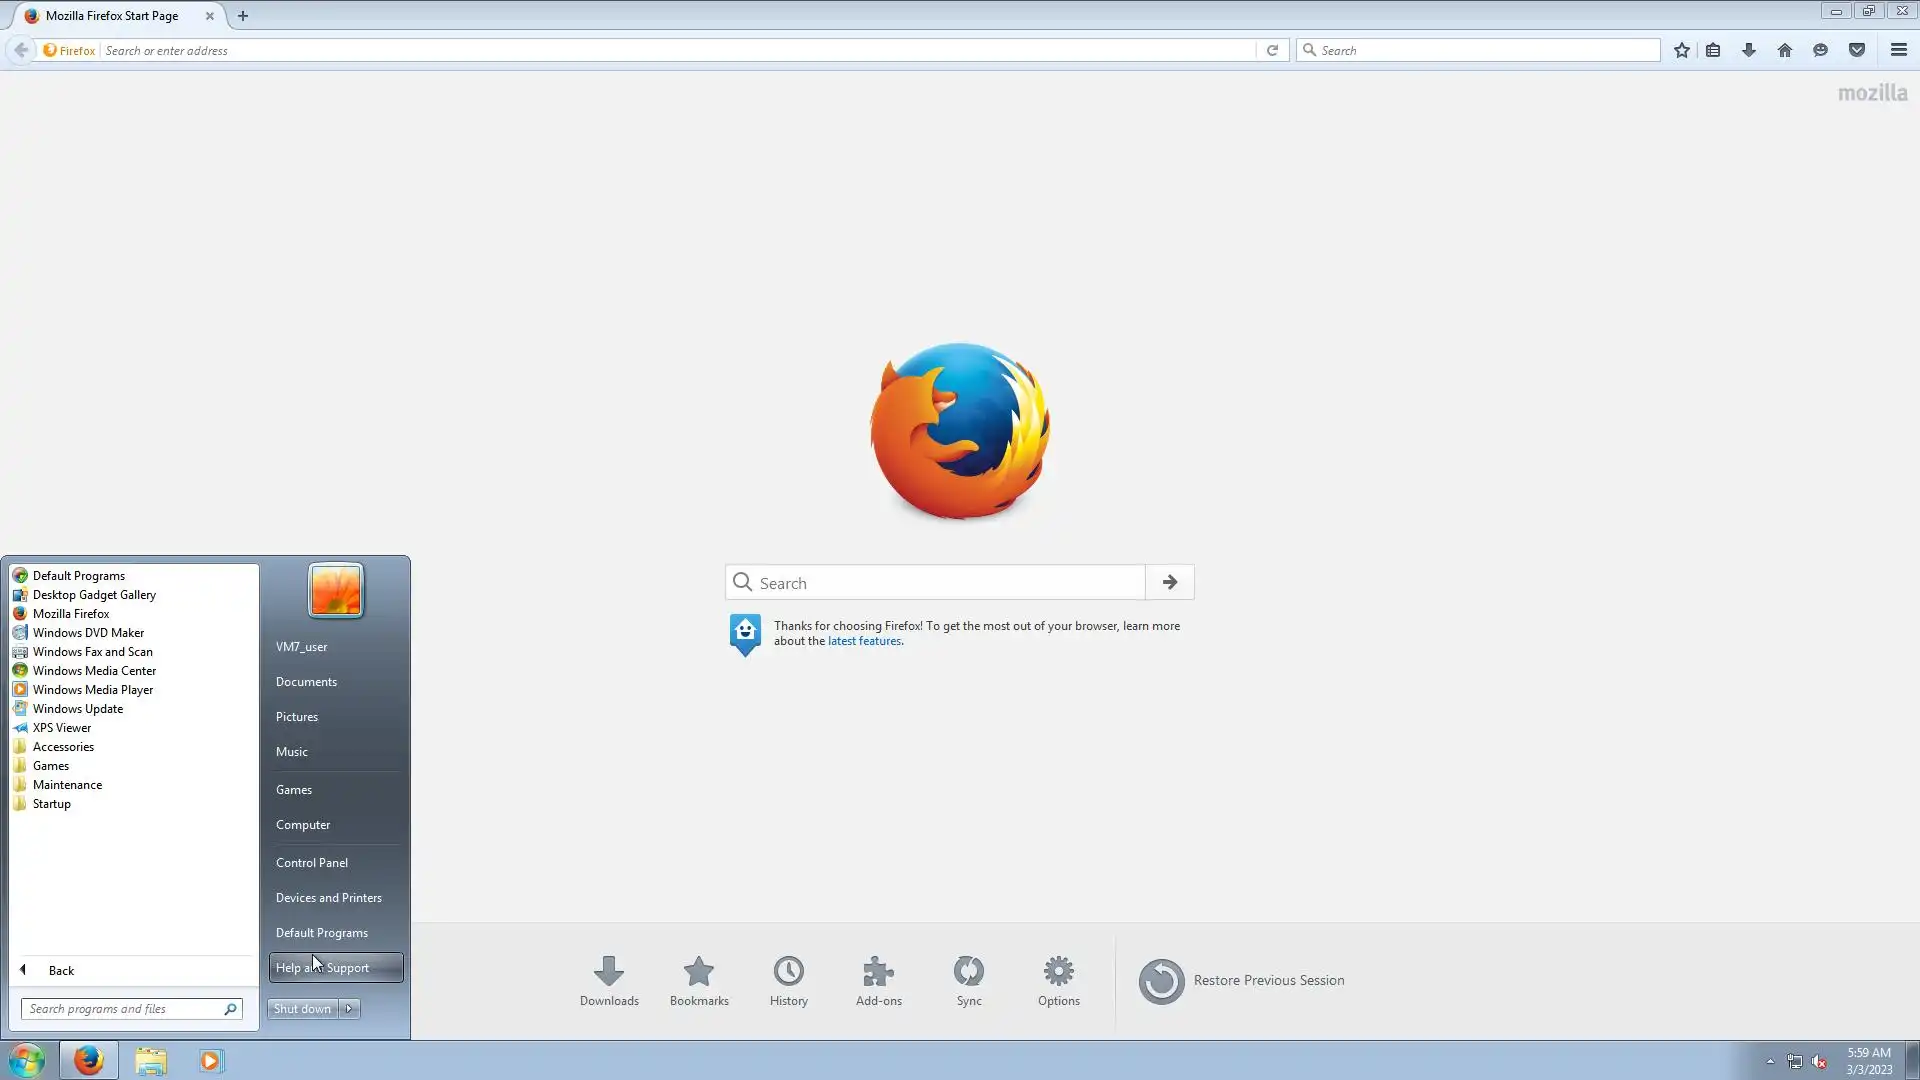
Task: Open the Firefox hamburger menu
Action: [x=1898, y=50]
